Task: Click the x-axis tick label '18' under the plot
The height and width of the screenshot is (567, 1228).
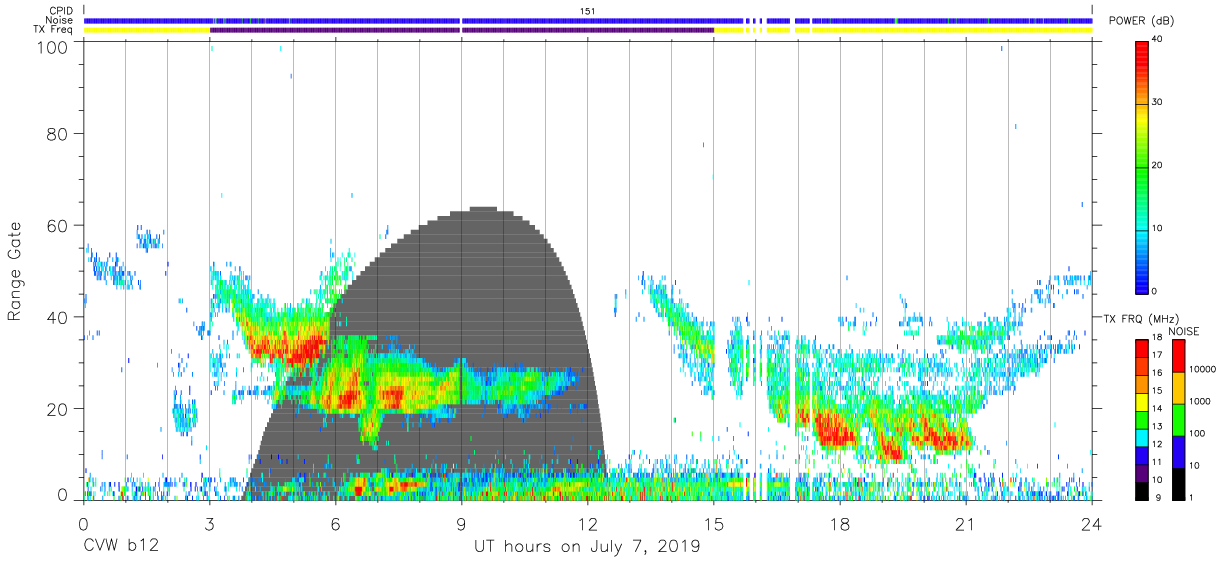Action: click(x=839, y=522)
